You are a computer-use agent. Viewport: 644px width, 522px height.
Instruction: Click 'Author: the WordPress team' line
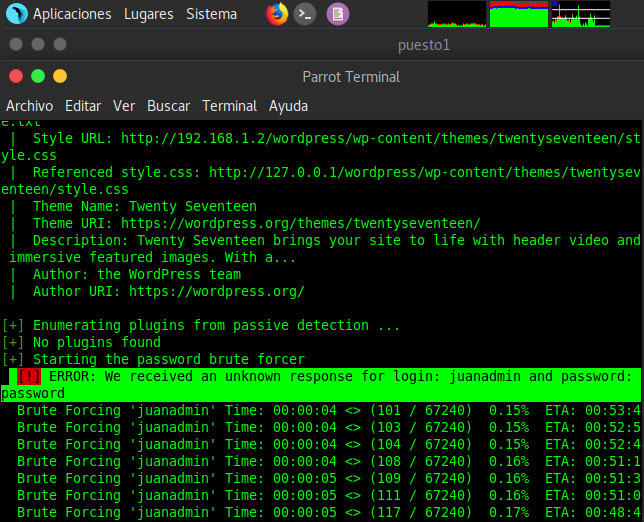pos(137,274)
